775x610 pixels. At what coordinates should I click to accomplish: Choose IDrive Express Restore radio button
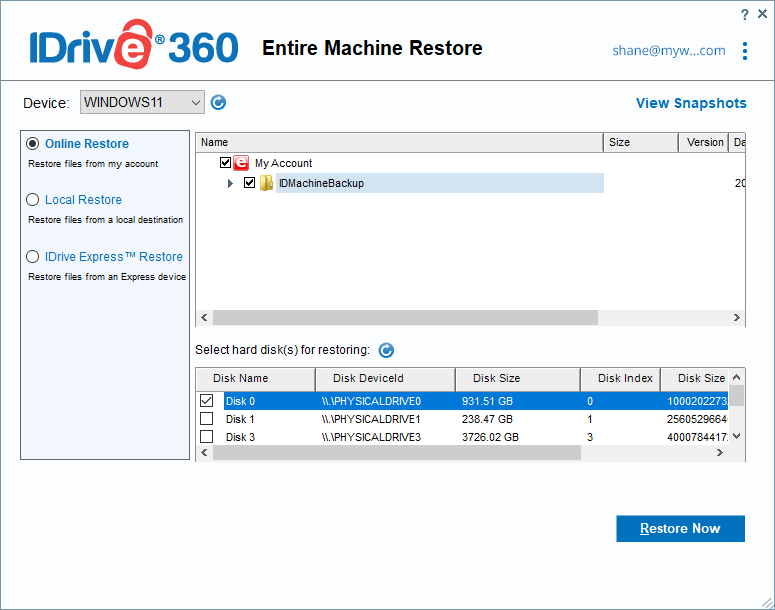(x=33, y=257)
